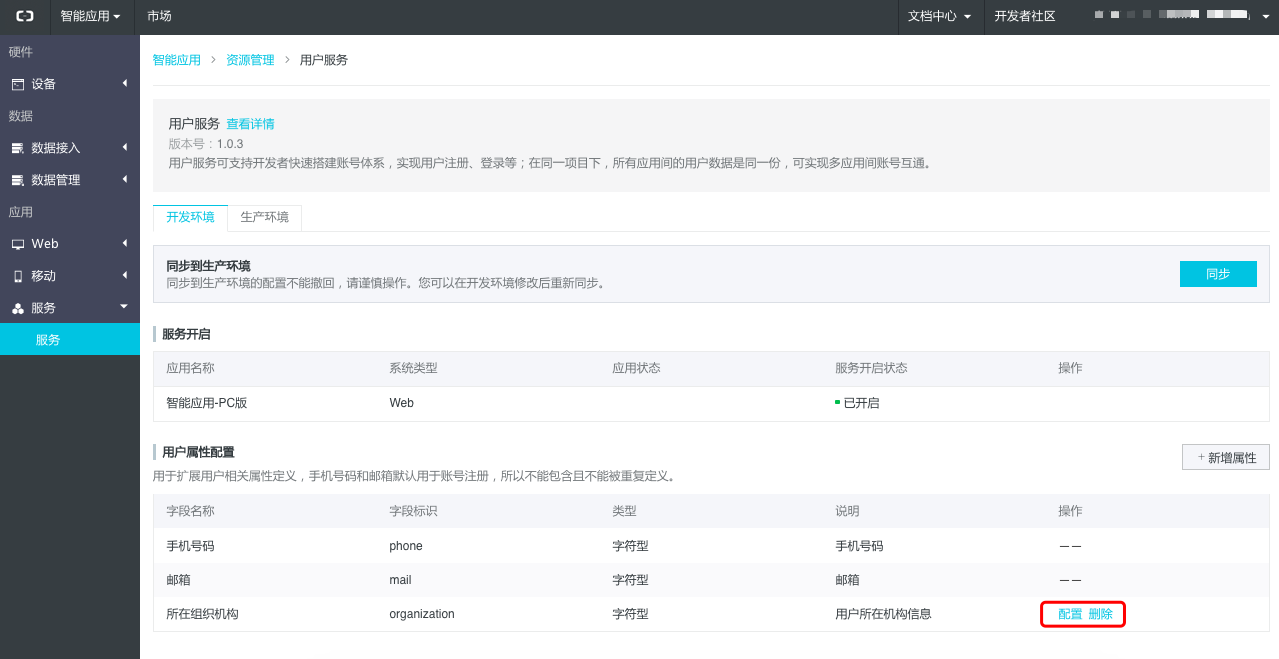Click the 同步 button
The width and height of the screenshot is (1279, 659).
point(1217,274)
